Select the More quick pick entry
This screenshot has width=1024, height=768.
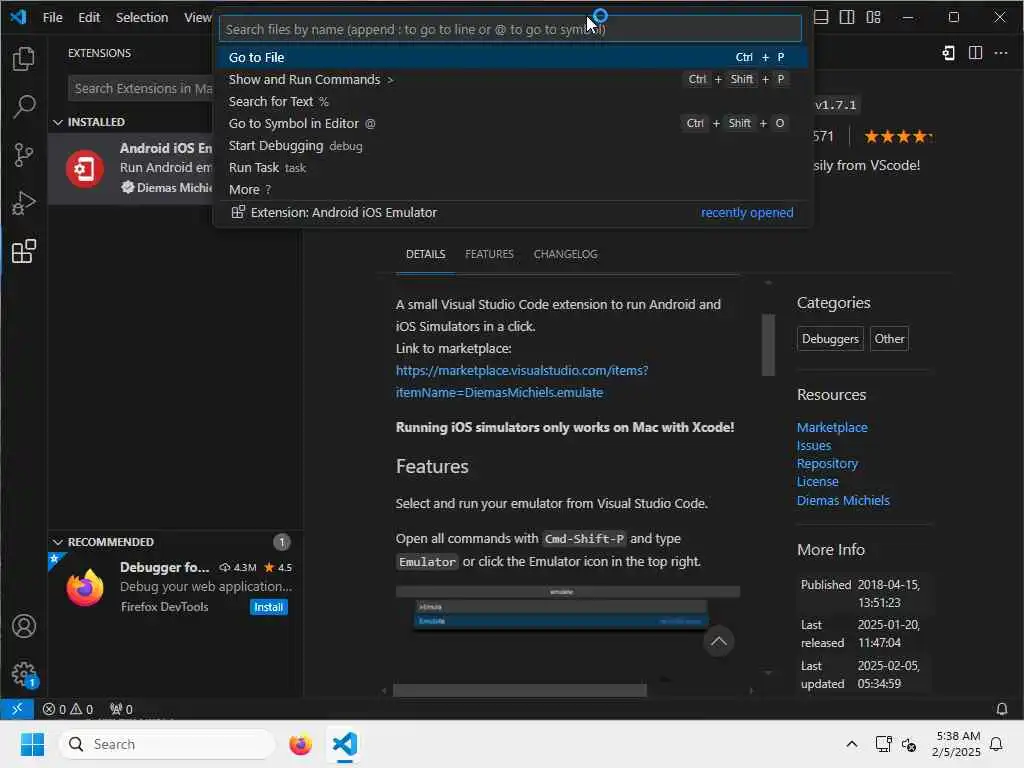[x=511, y=189]
